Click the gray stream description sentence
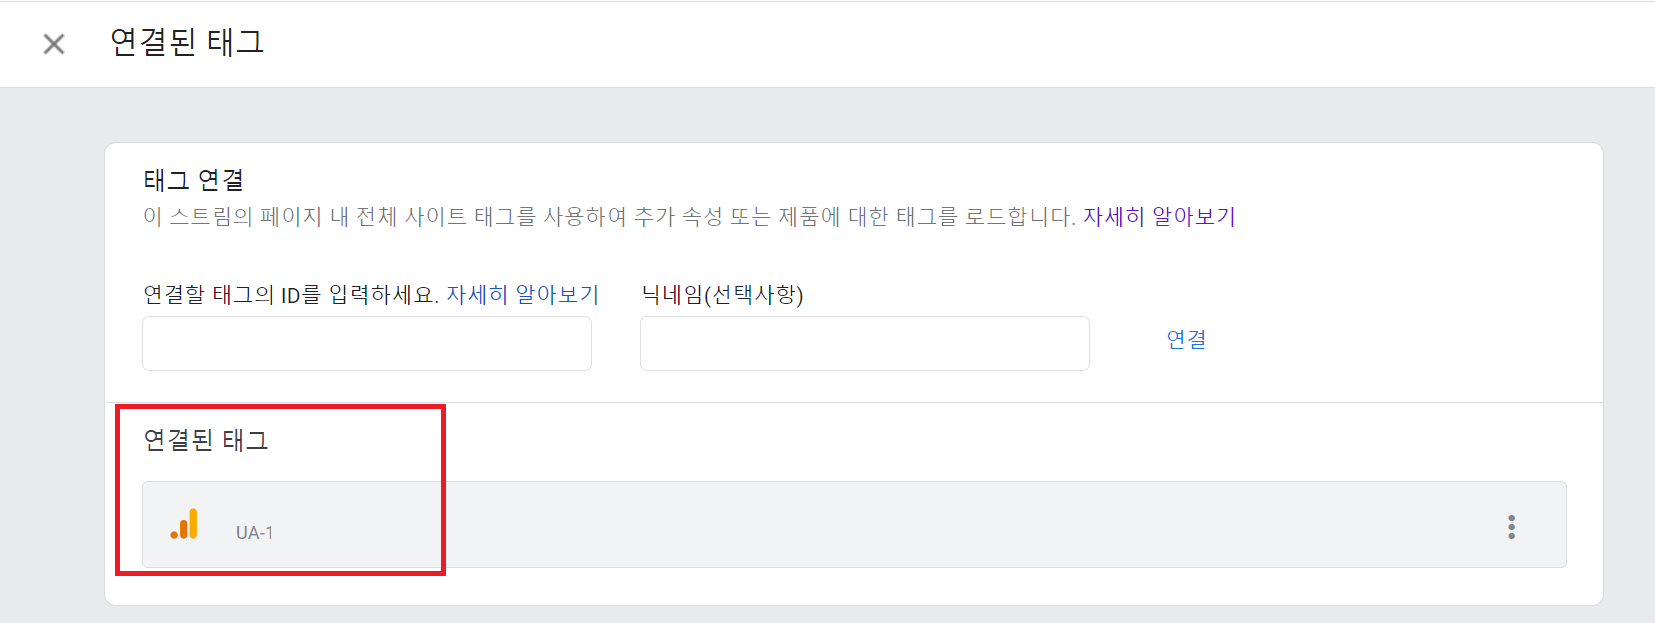The image size is (1655, 623). pyautogui.click(x=600, y=217)
